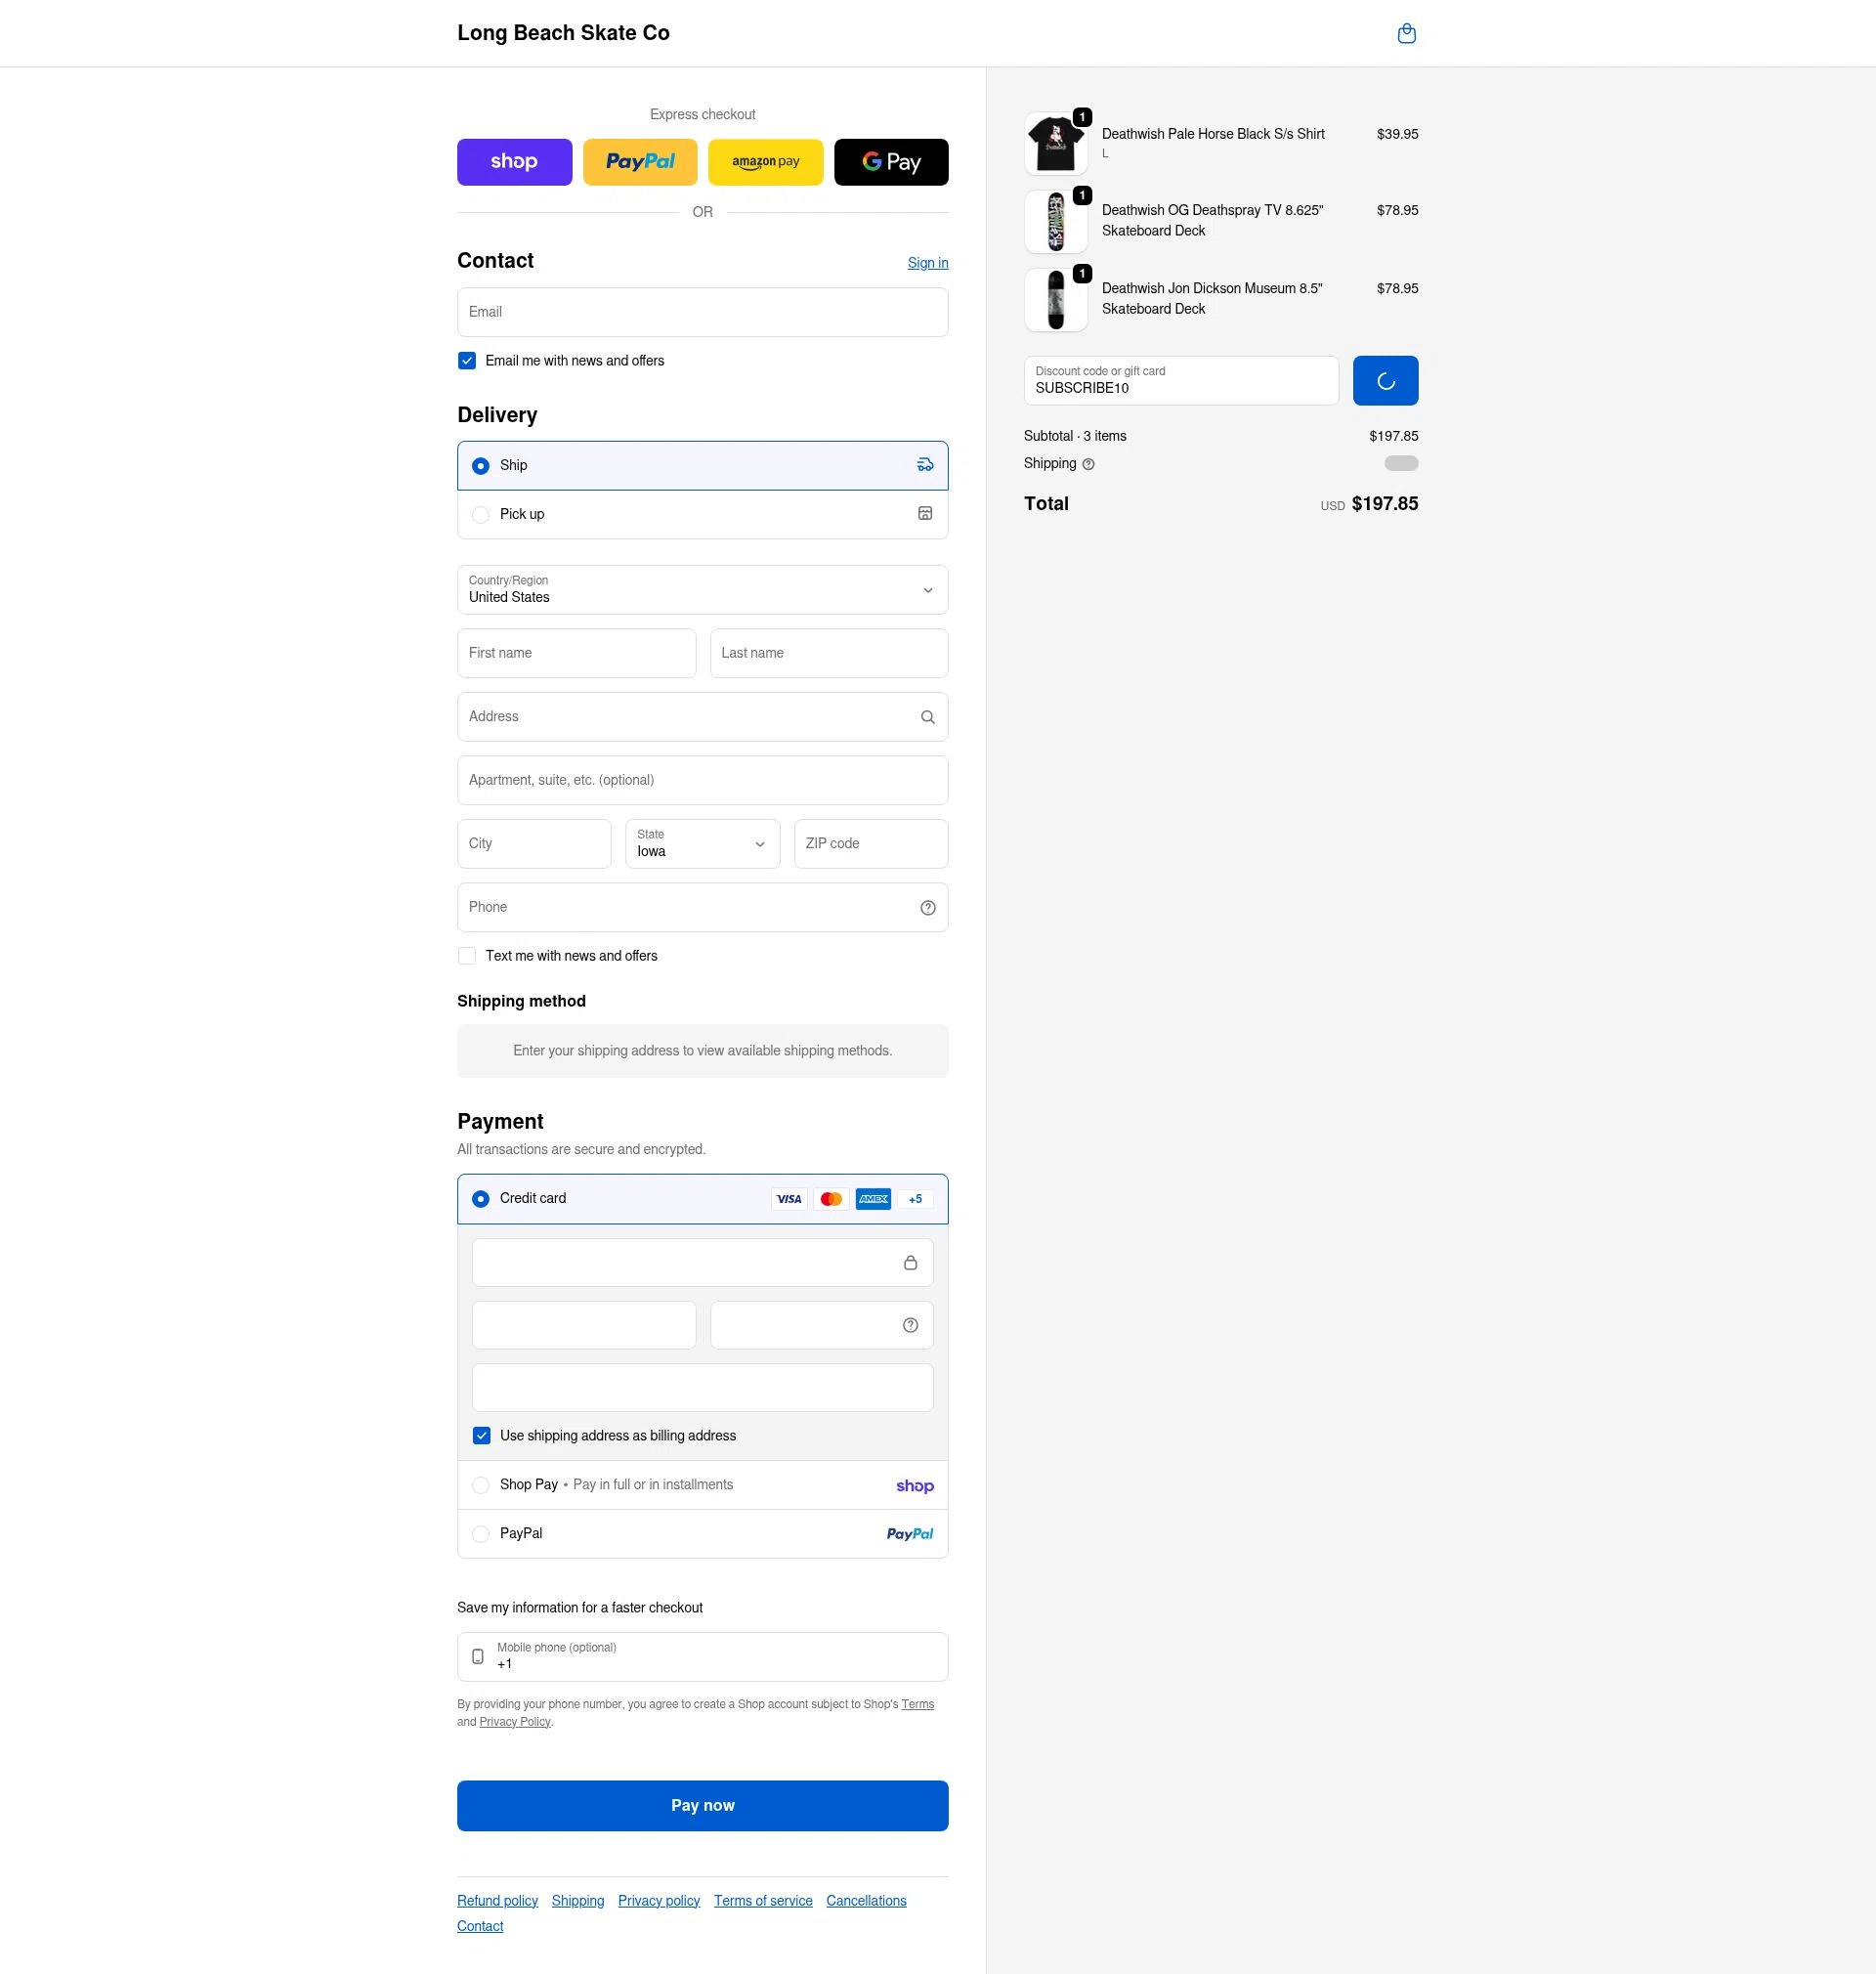The width and height of the screenshot is (1876, 1974).
Task: Express checkout with Amazon Pay
Action: pyautogui.click(x=765, y=161)
